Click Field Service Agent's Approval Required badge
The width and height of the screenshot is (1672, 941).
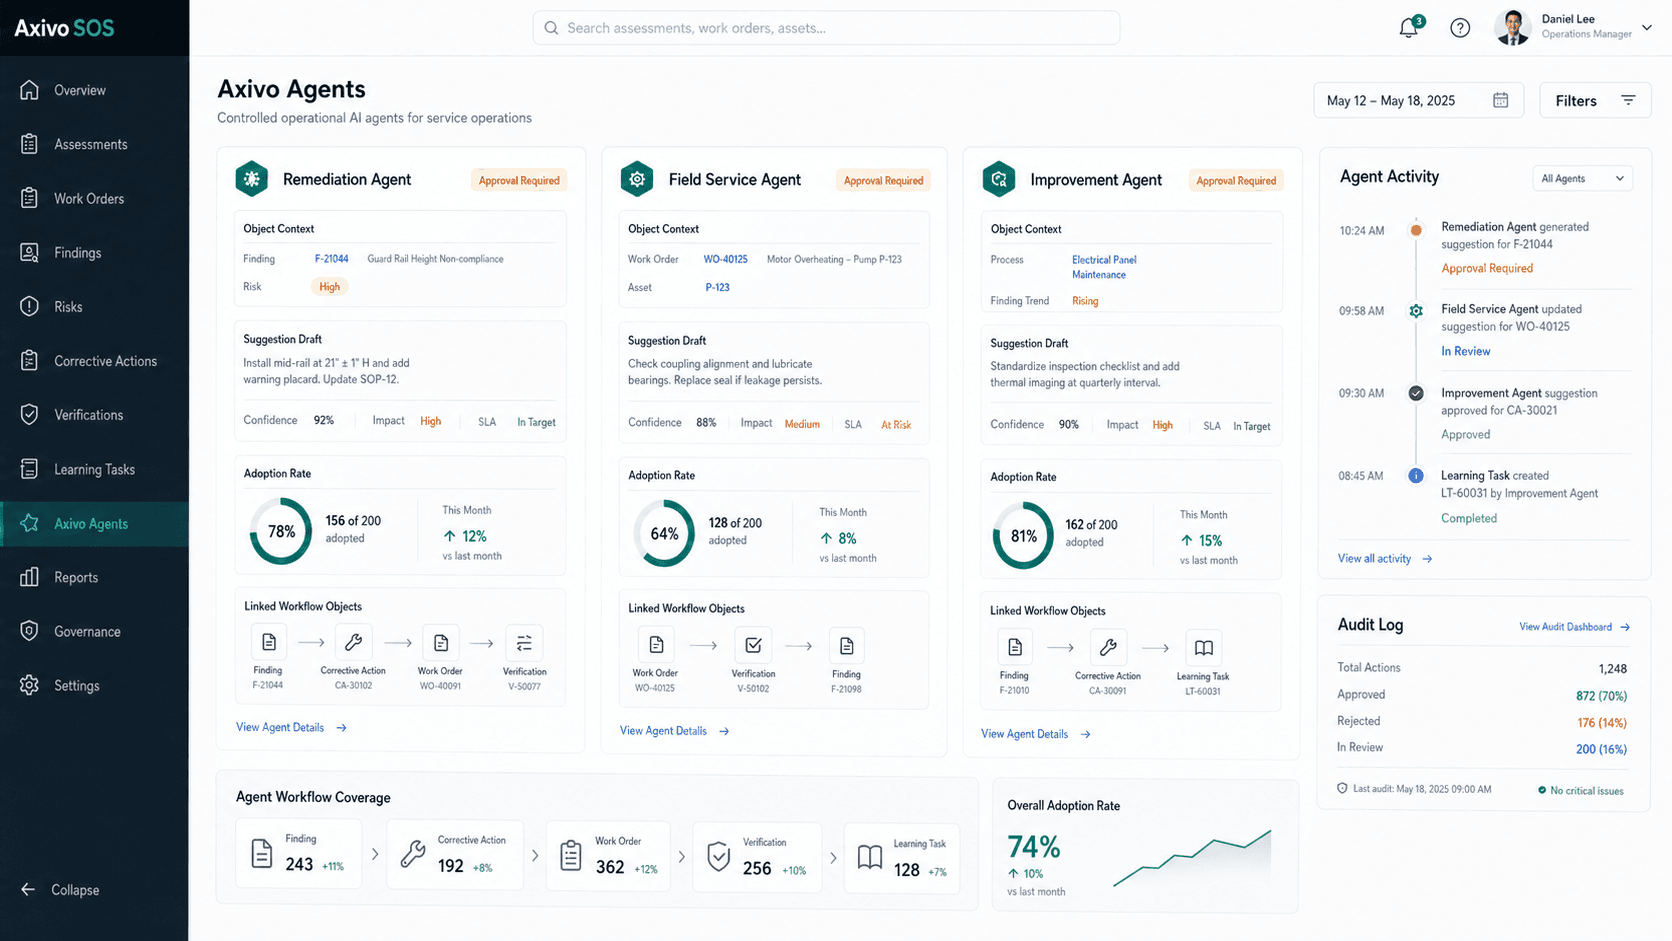tap(883, 180)
